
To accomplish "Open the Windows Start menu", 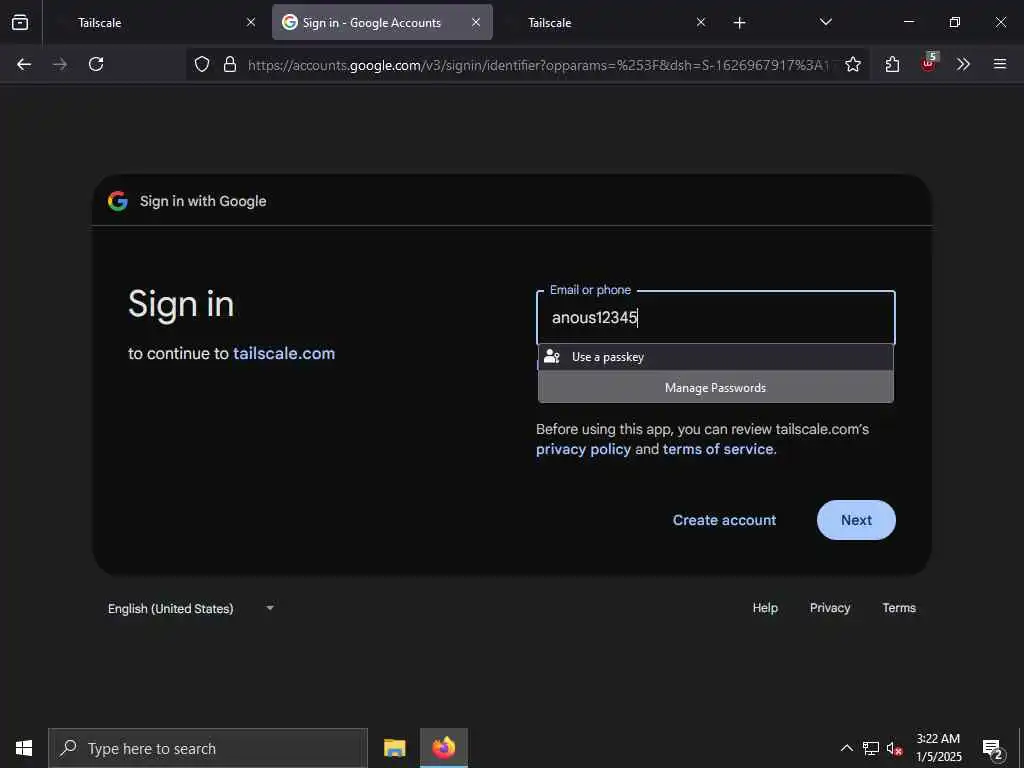I will [24, 748].
